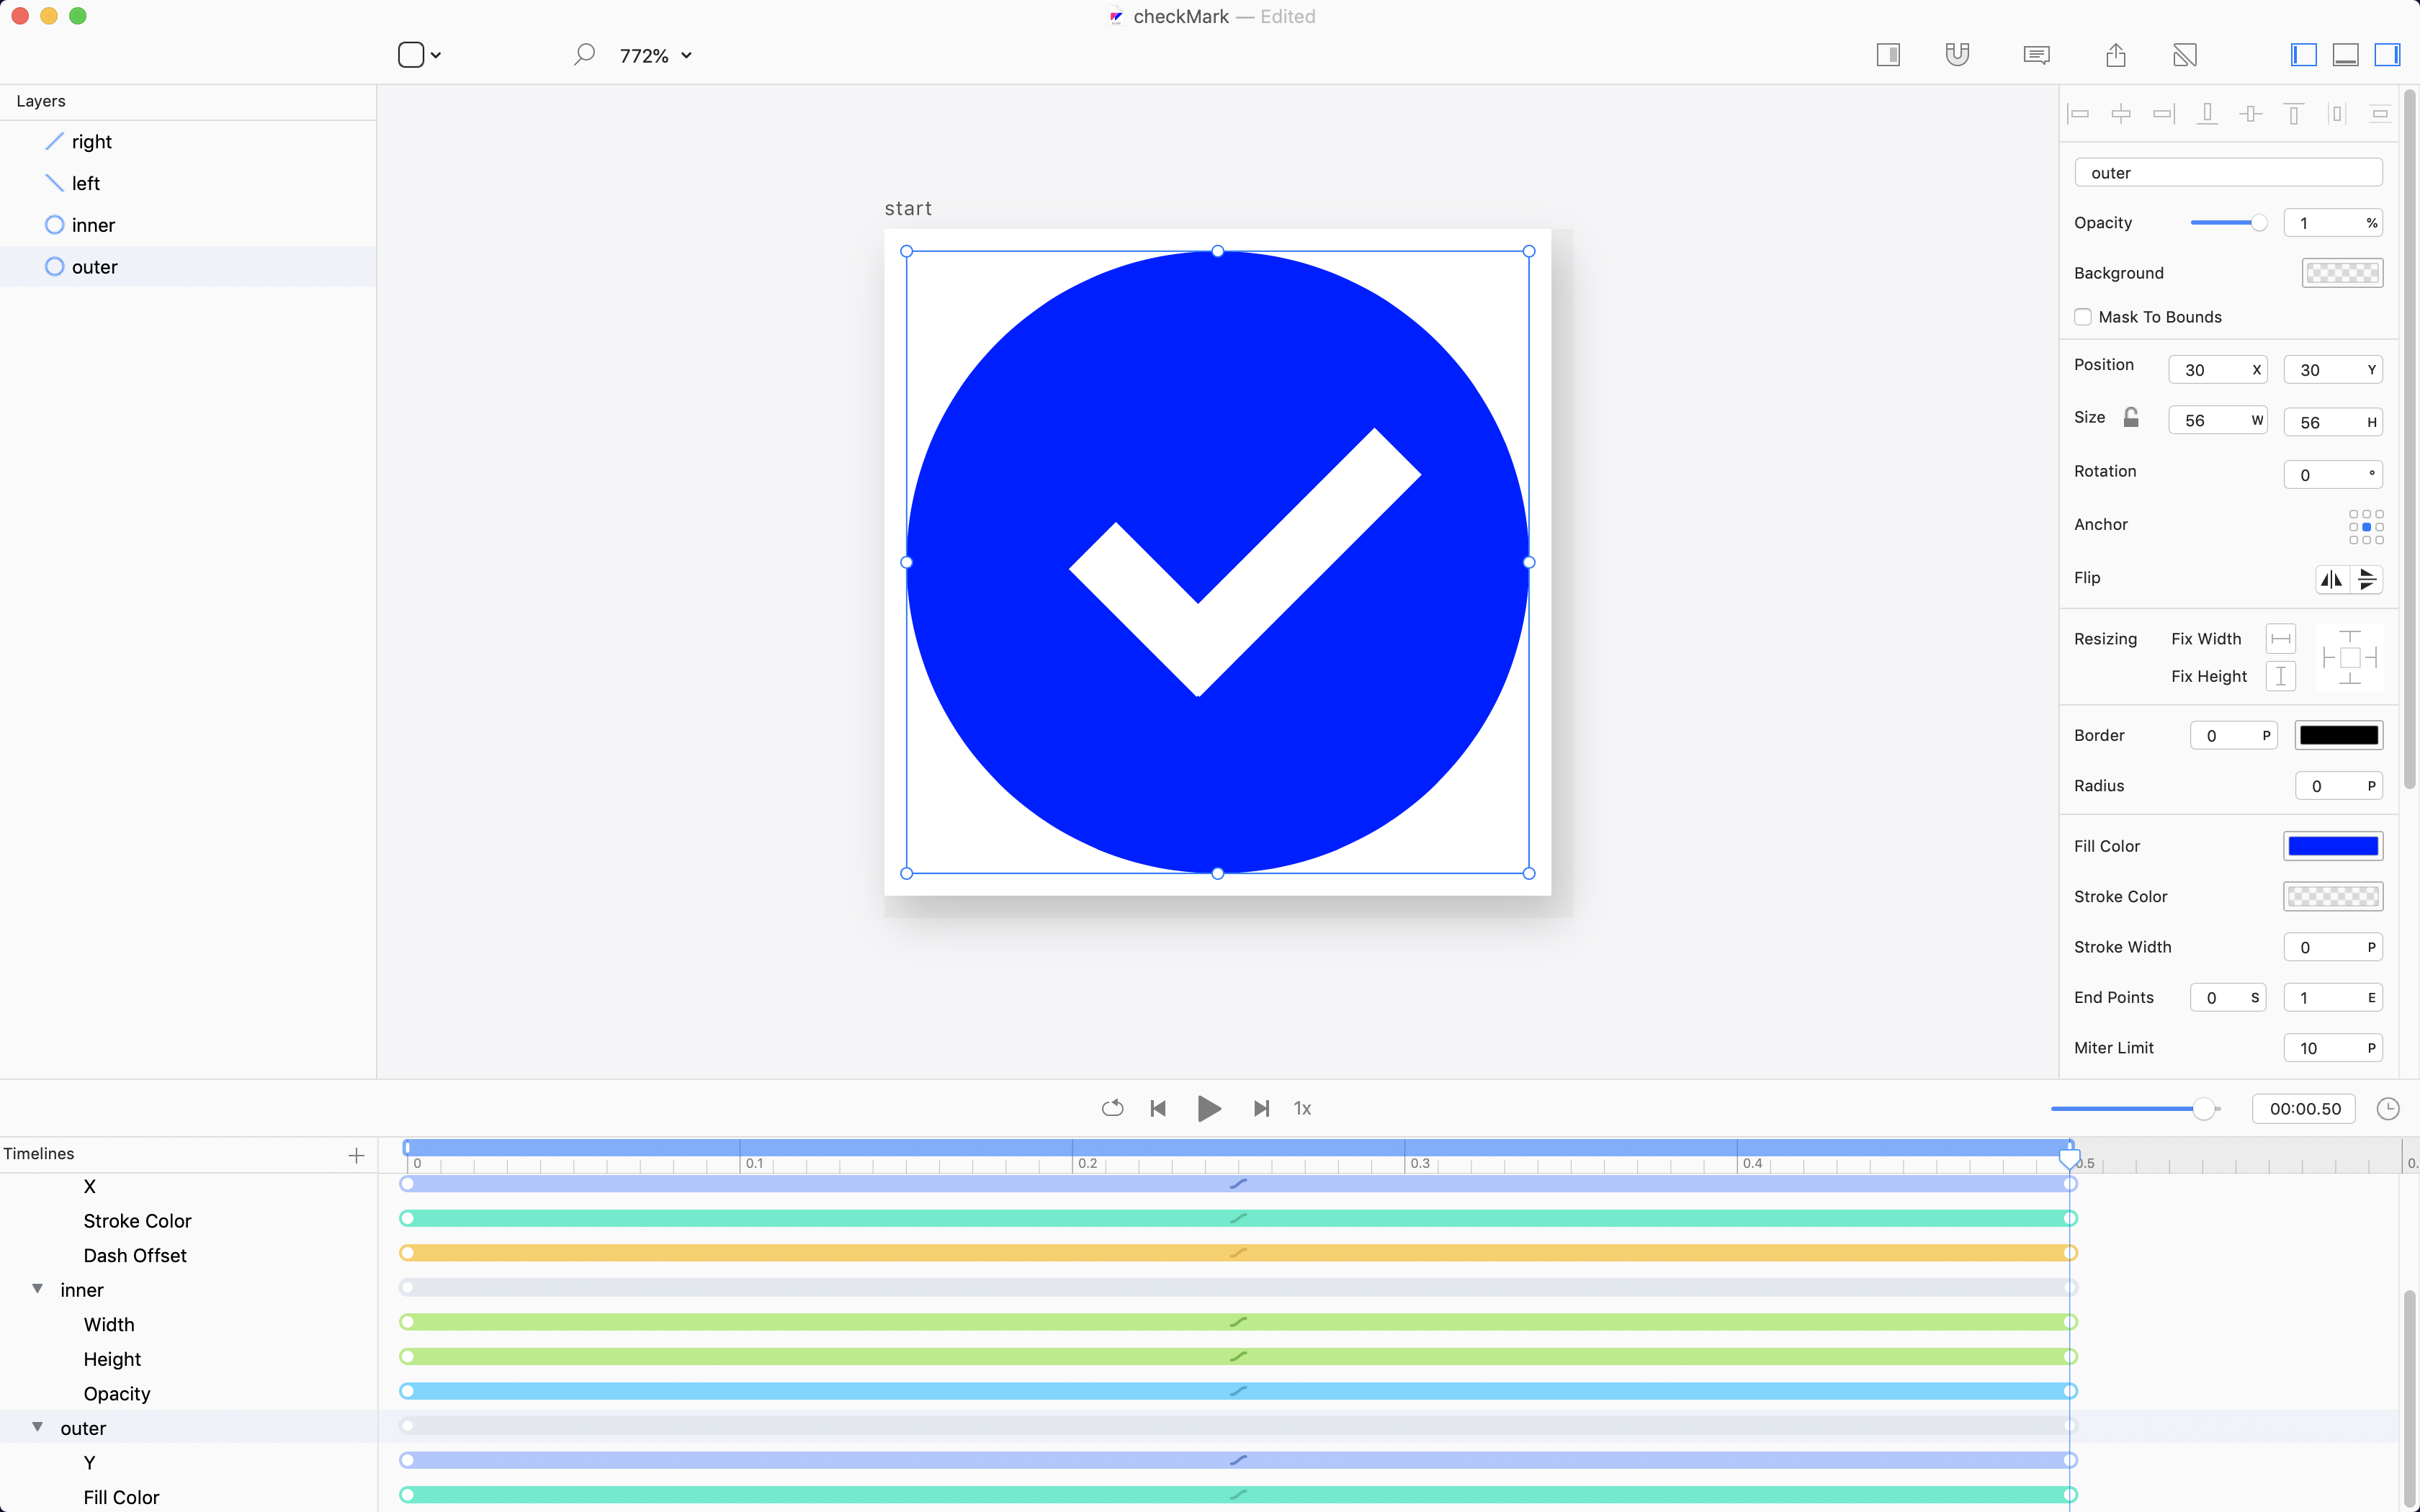Click the align bottom edges icon
2420x1512 pixels.
(2207, 114)
